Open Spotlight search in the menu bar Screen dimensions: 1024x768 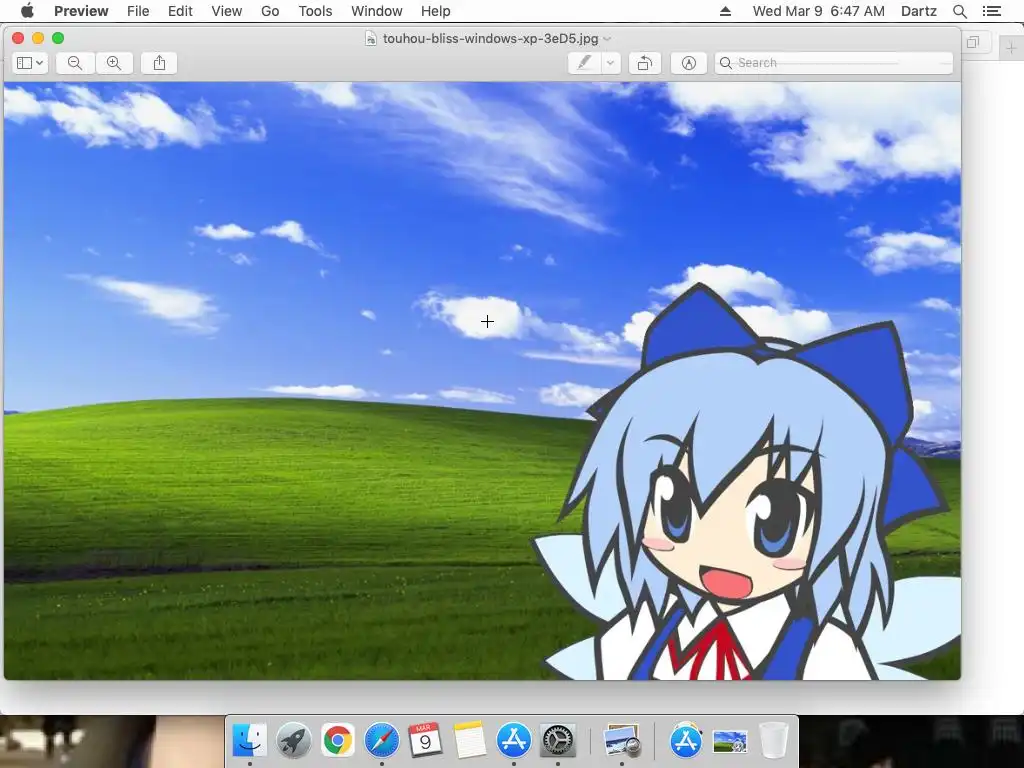(x=959, y=11)
